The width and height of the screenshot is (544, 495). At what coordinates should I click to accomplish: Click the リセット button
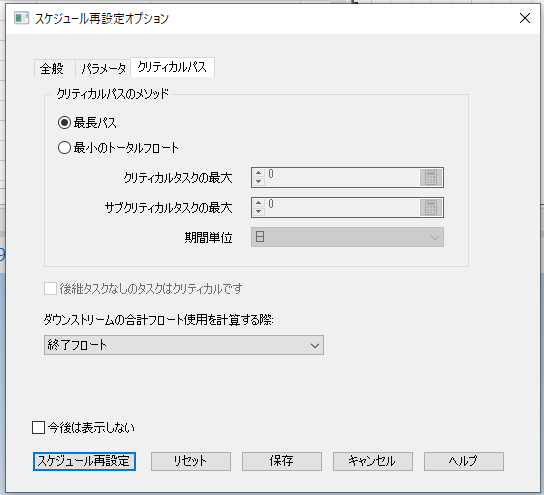tap(190, 461)
